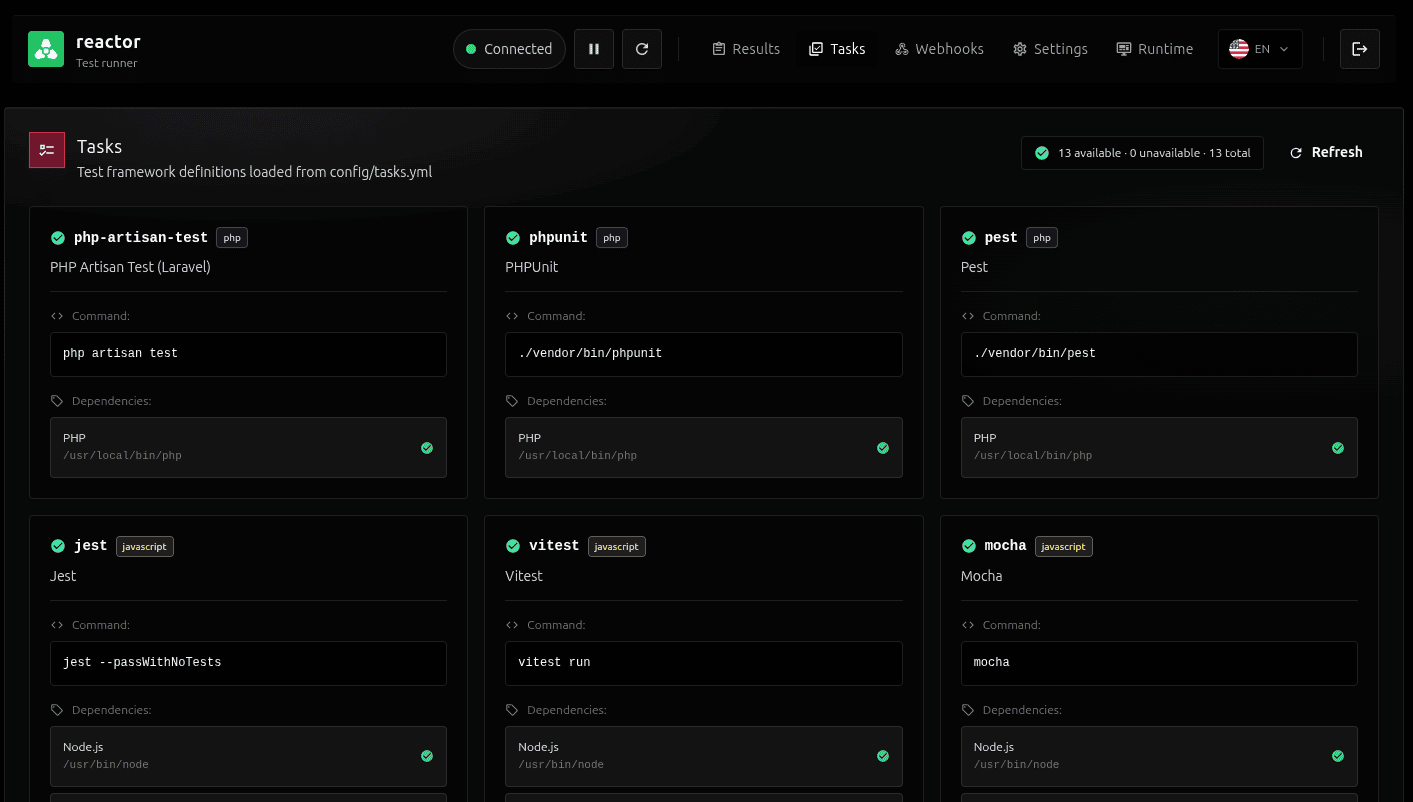
Task: Click the php tag on php-artisan-test card
Action: pyautogui.click(x=232, y=238)
